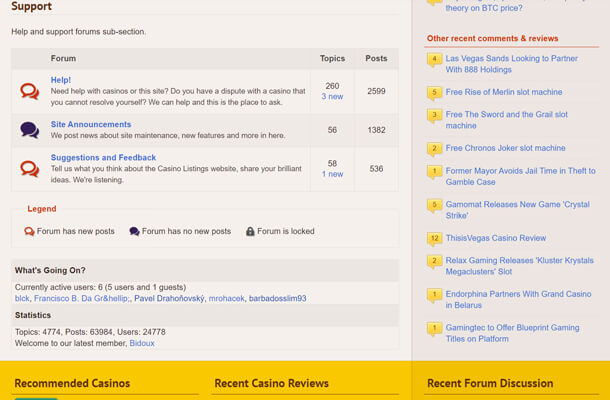This screenshot has width=610, height=400.
Task: Open the Suggestions and Feedback forum
Action: 103,157
